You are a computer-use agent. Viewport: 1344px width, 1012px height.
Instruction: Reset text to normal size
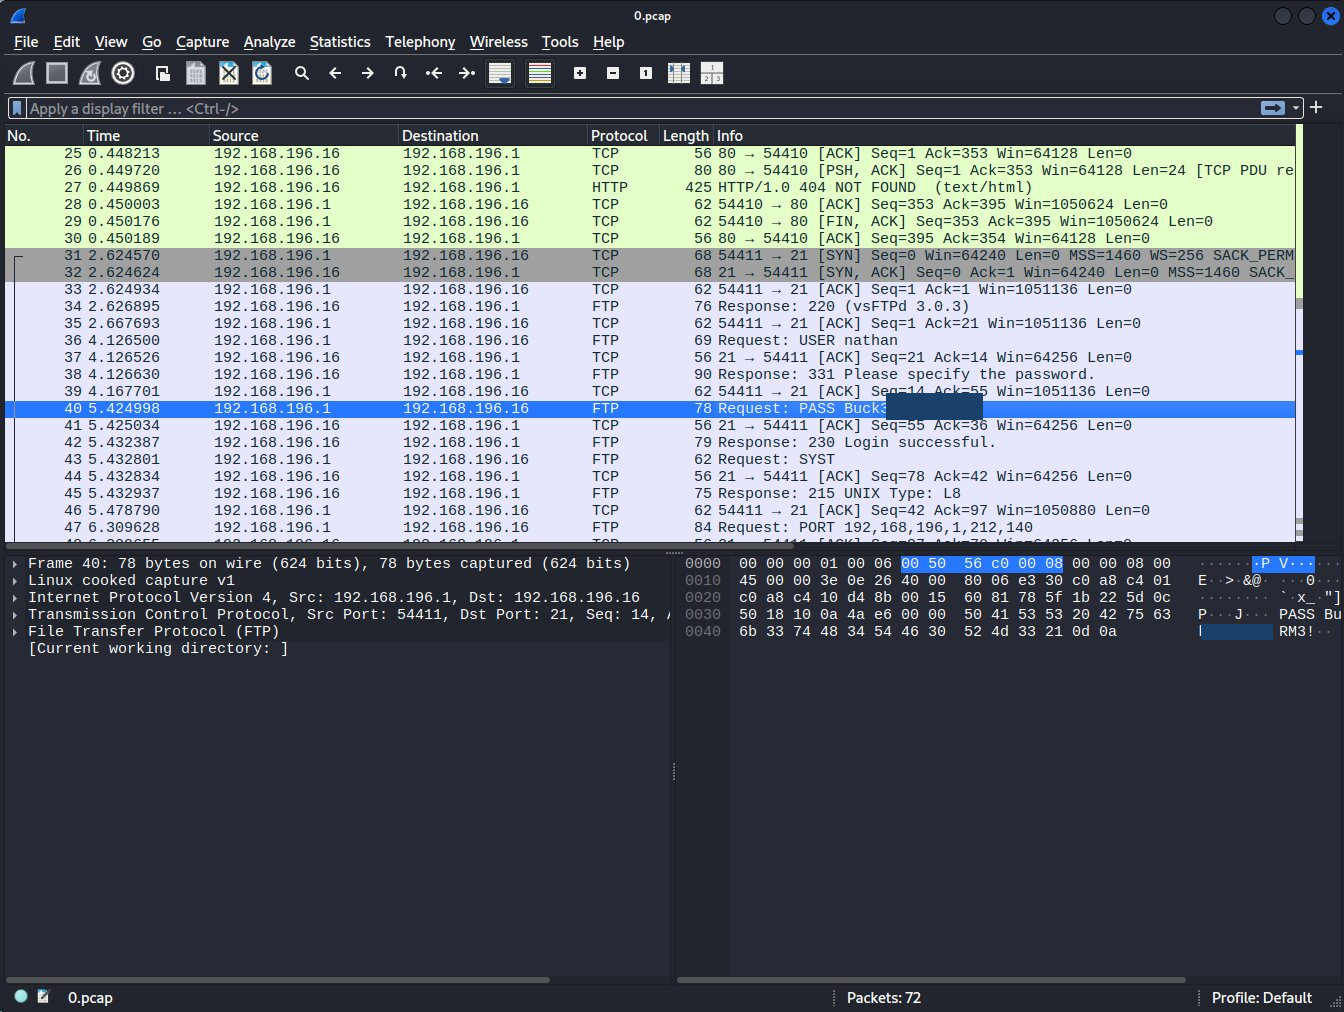click(646, 73)
